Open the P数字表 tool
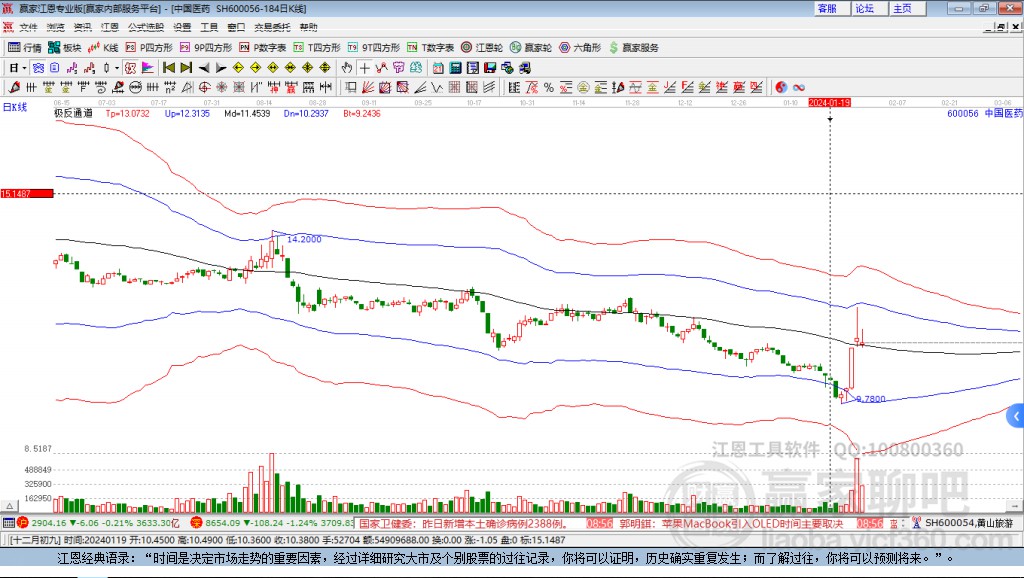The width and height of the screenshot is (1024, 578). point(263,47)
